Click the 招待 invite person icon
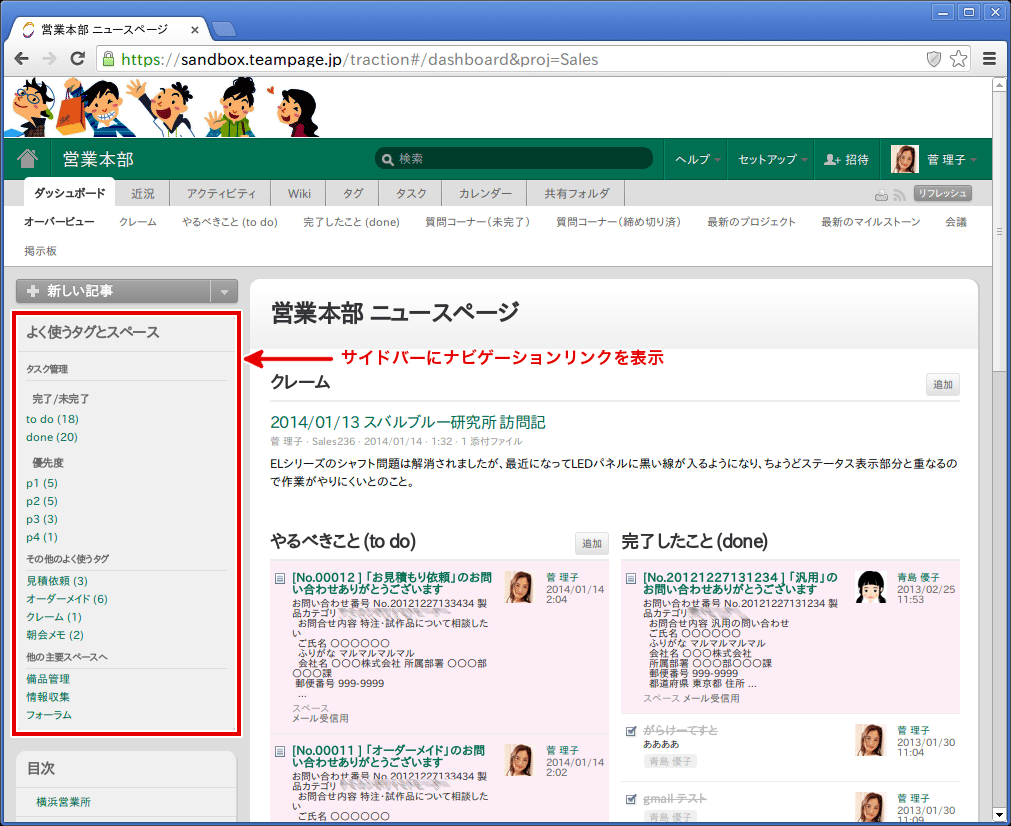1011x826 pixels. [831, 160]
